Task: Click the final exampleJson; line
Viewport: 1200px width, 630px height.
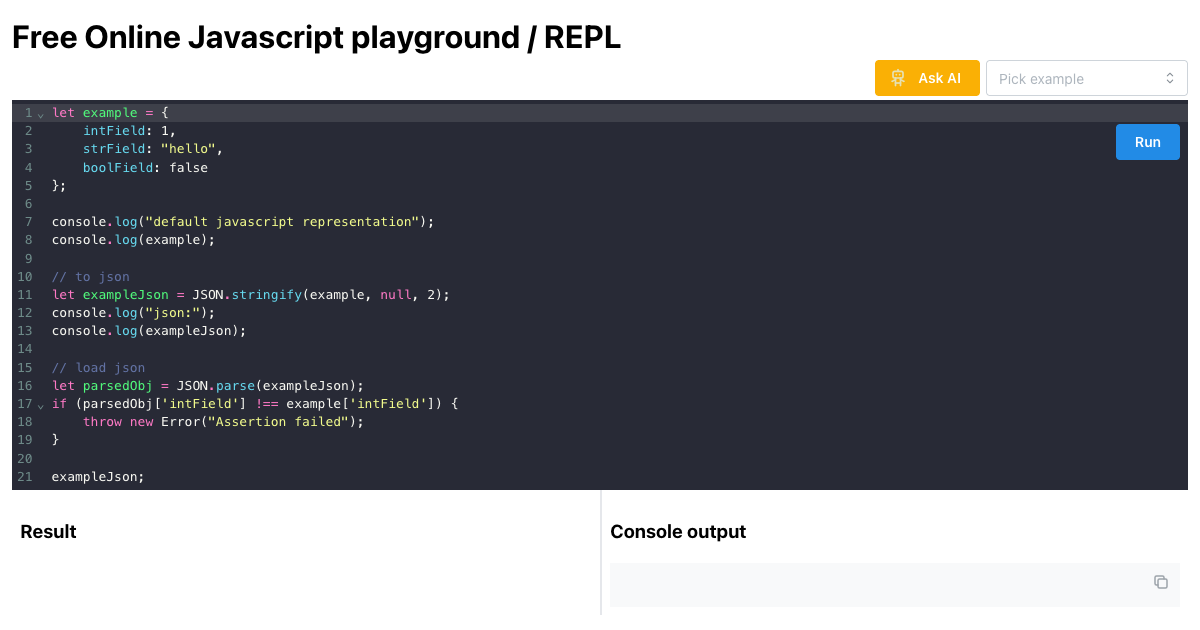Action: pyautogui.click(x=98, y=477)
